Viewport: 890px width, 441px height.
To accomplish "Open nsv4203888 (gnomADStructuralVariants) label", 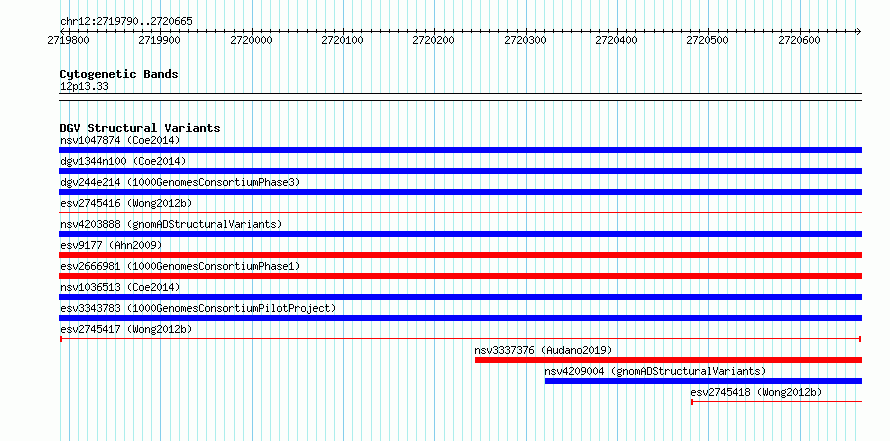I will (171, 224).
